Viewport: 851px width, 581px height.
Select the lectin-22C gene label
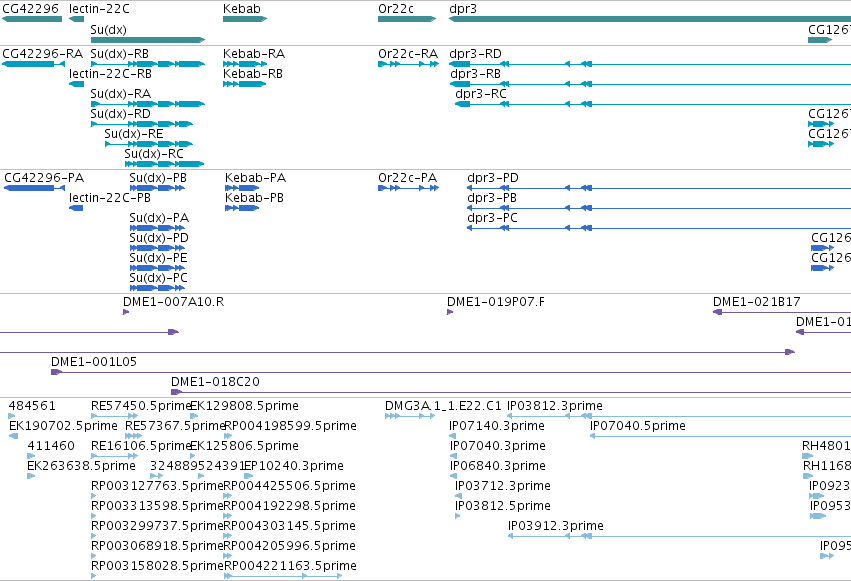99,9
